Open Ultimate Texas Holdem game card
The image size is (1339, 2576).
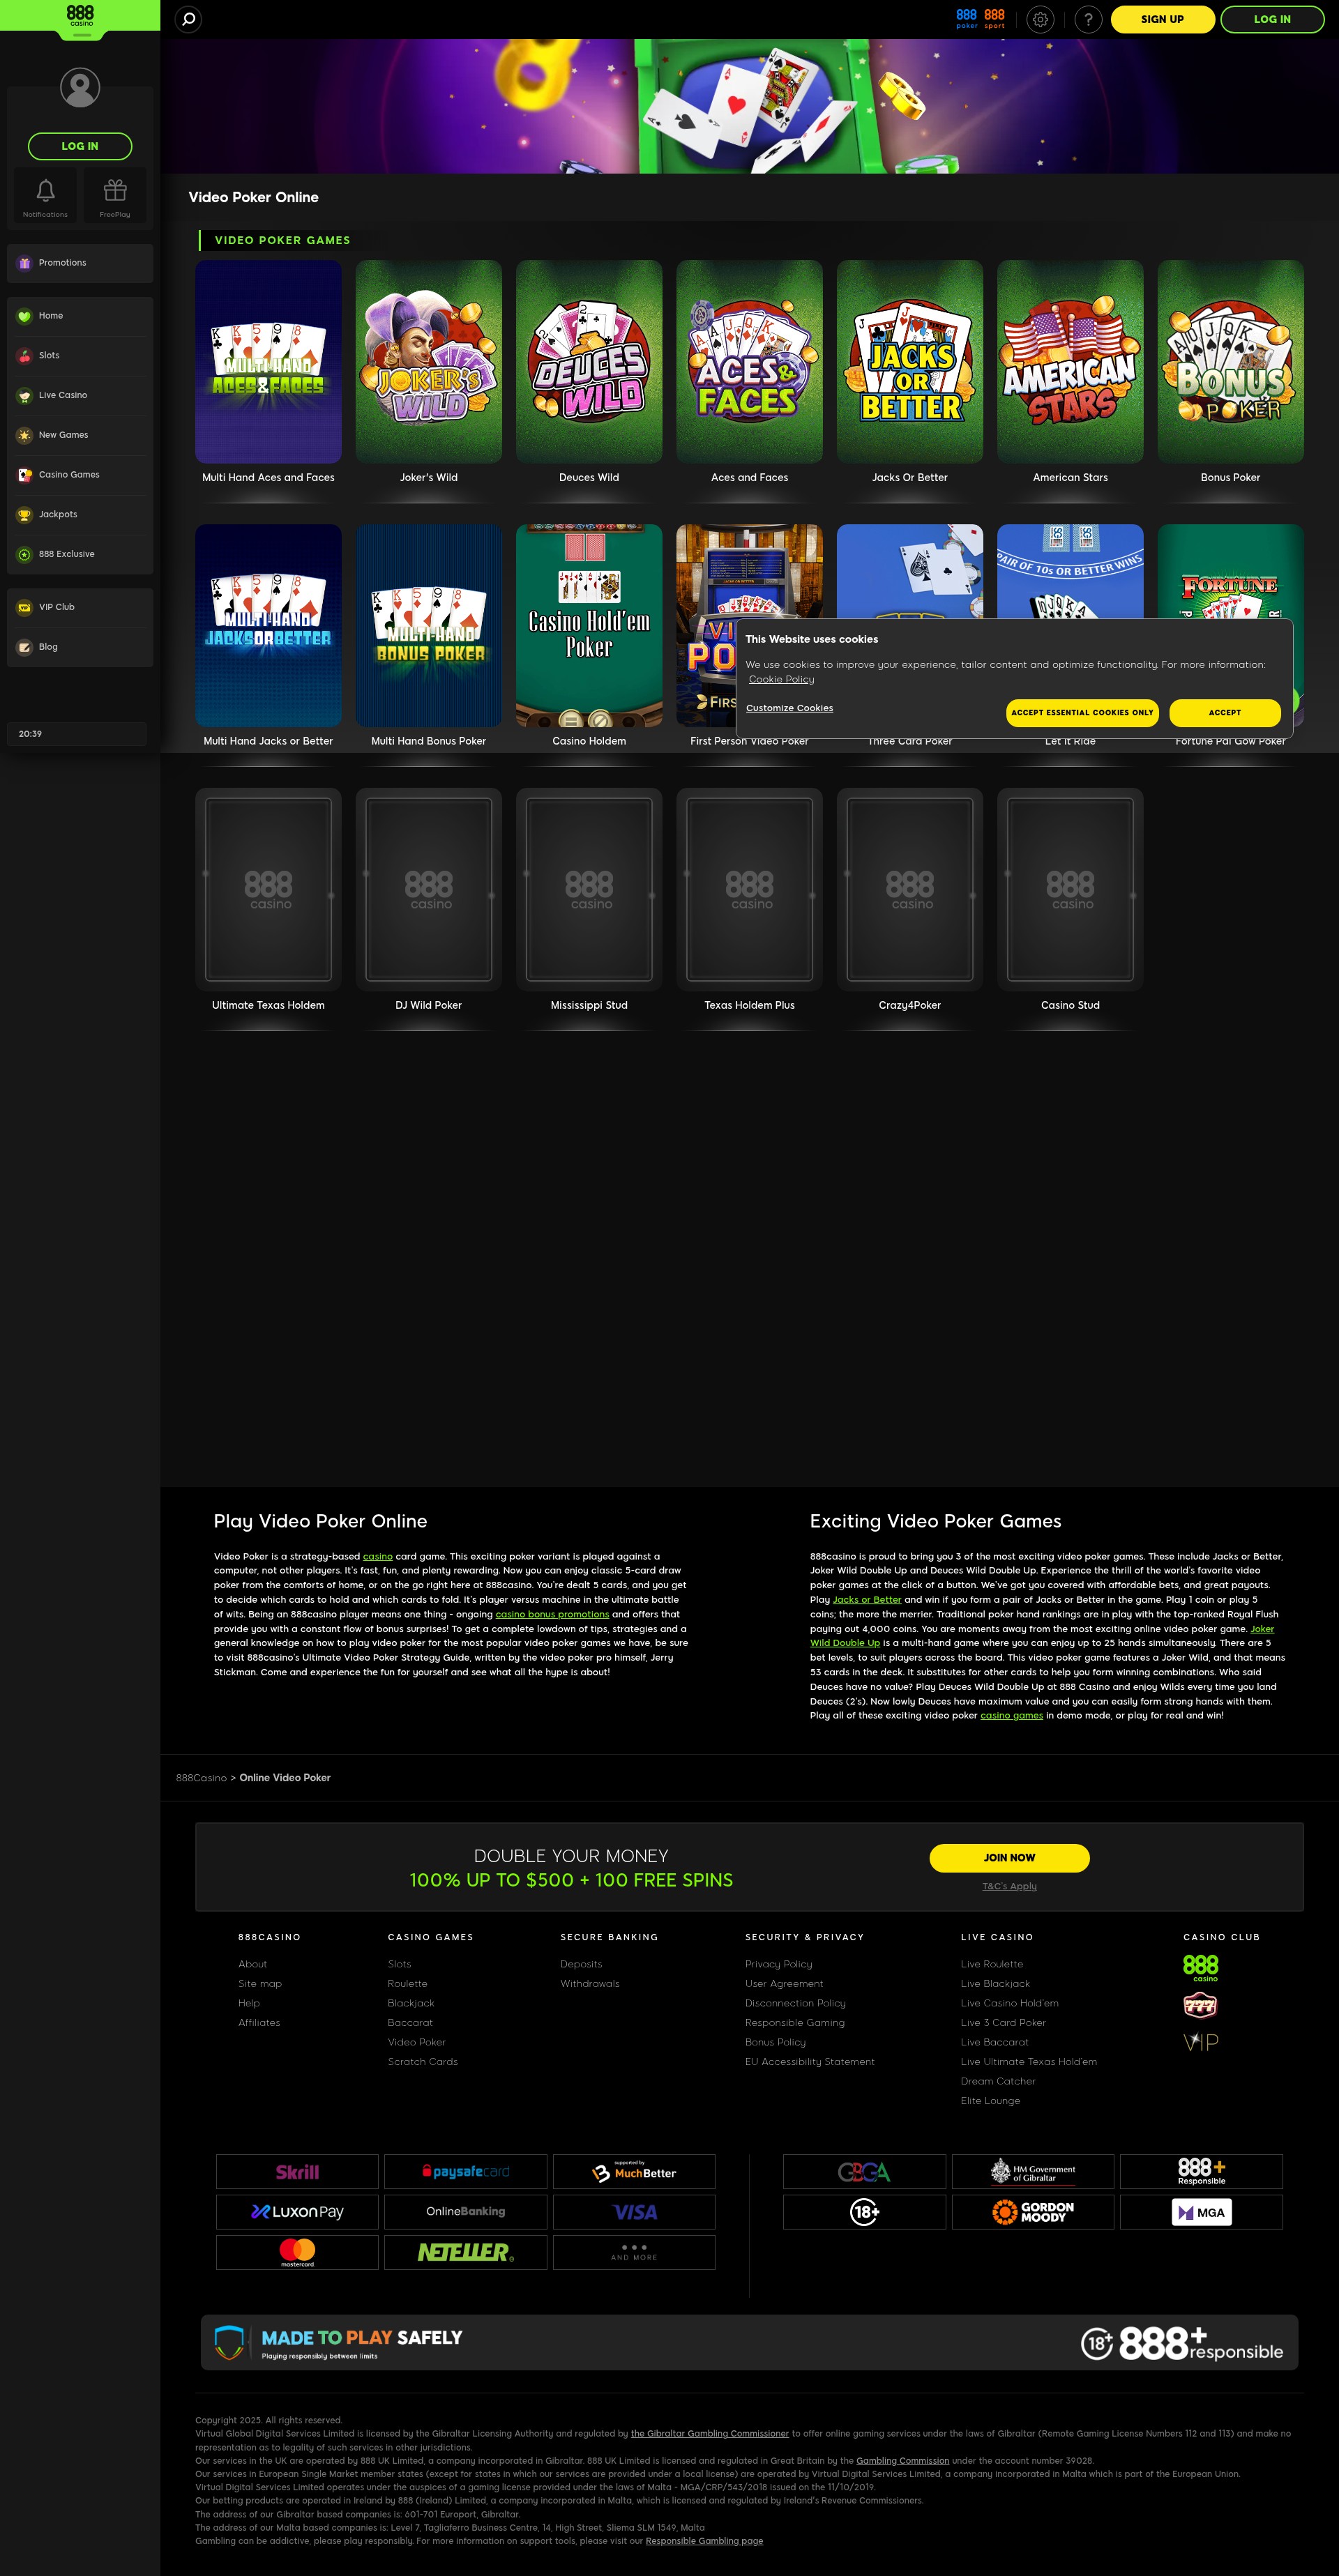click(268, 890)
